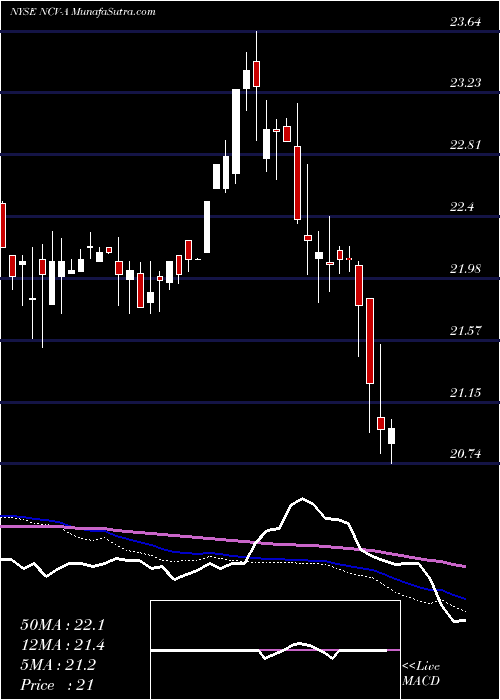Click the 22.4 price axis label
Screen dimensions: 500x700
tap(462, 207)
